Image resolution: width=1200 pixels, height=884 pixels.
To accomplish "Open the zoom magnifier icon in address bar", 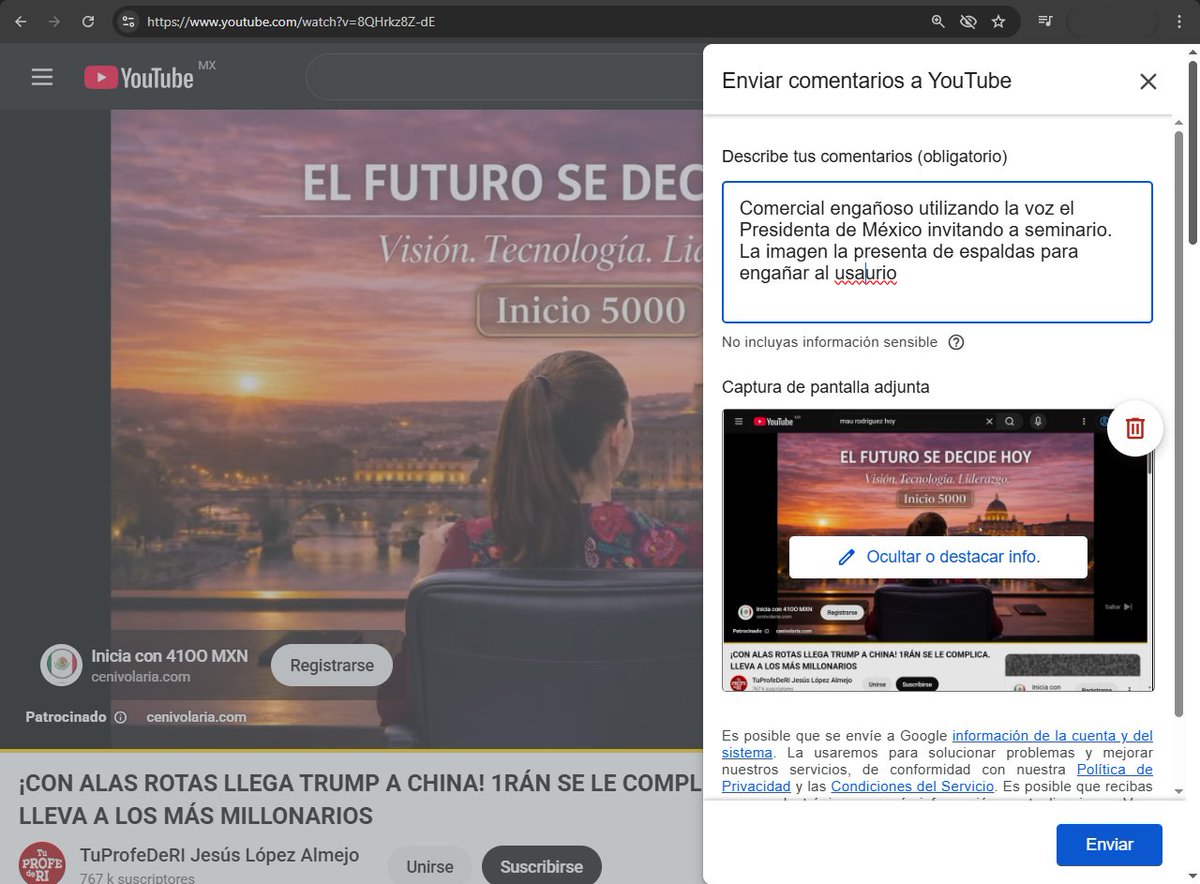I will (938, 21).
